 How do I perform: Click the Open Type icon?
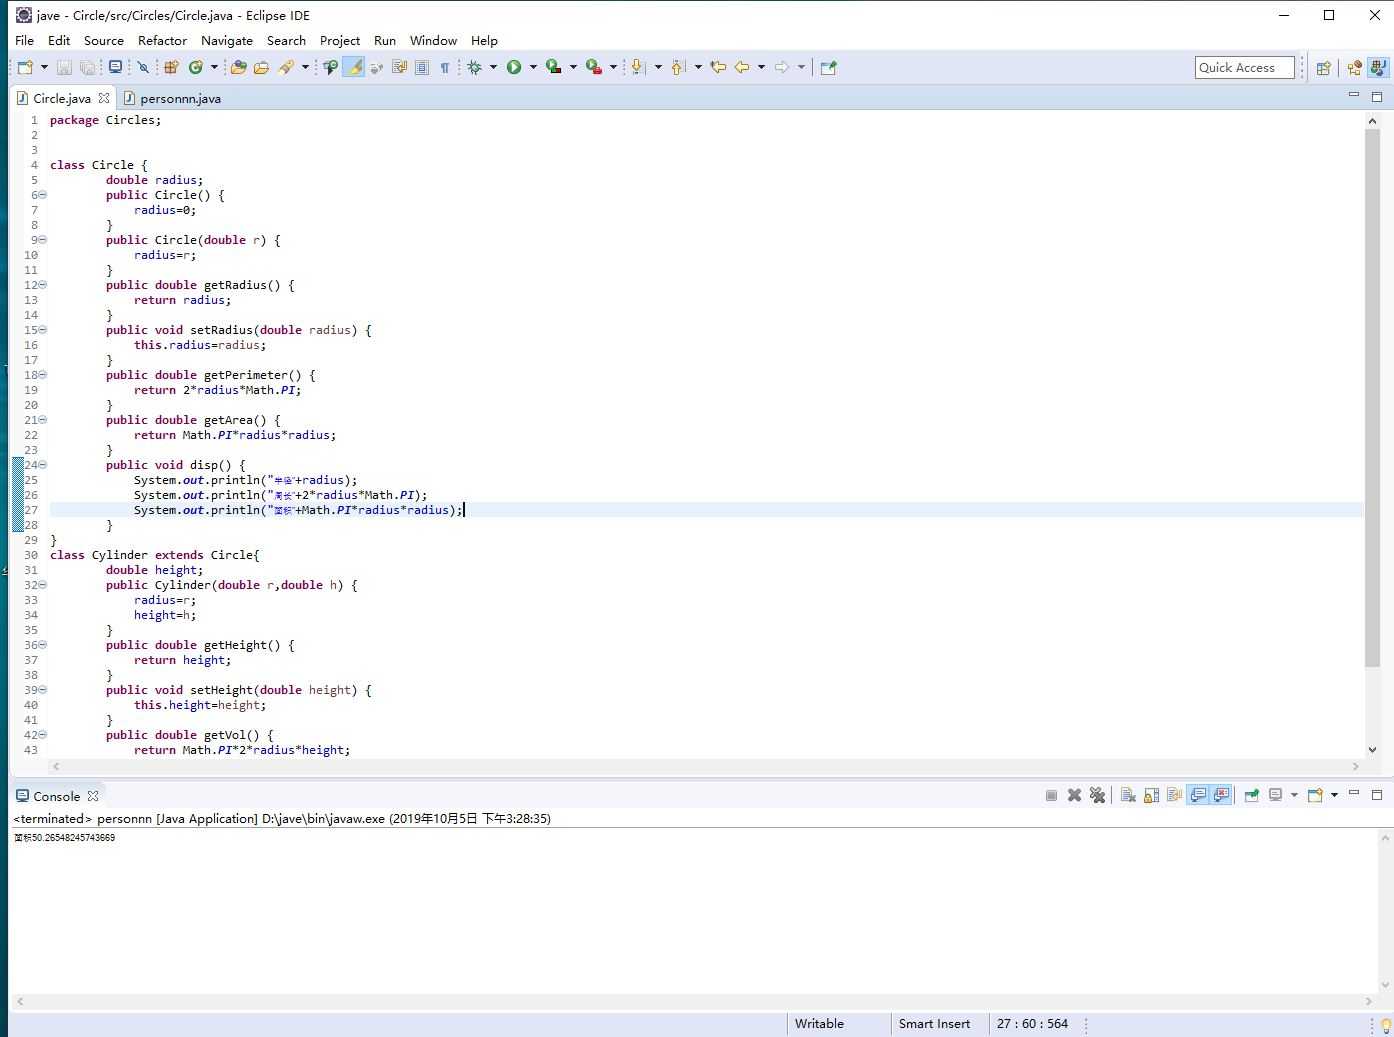tap(238, 67)
